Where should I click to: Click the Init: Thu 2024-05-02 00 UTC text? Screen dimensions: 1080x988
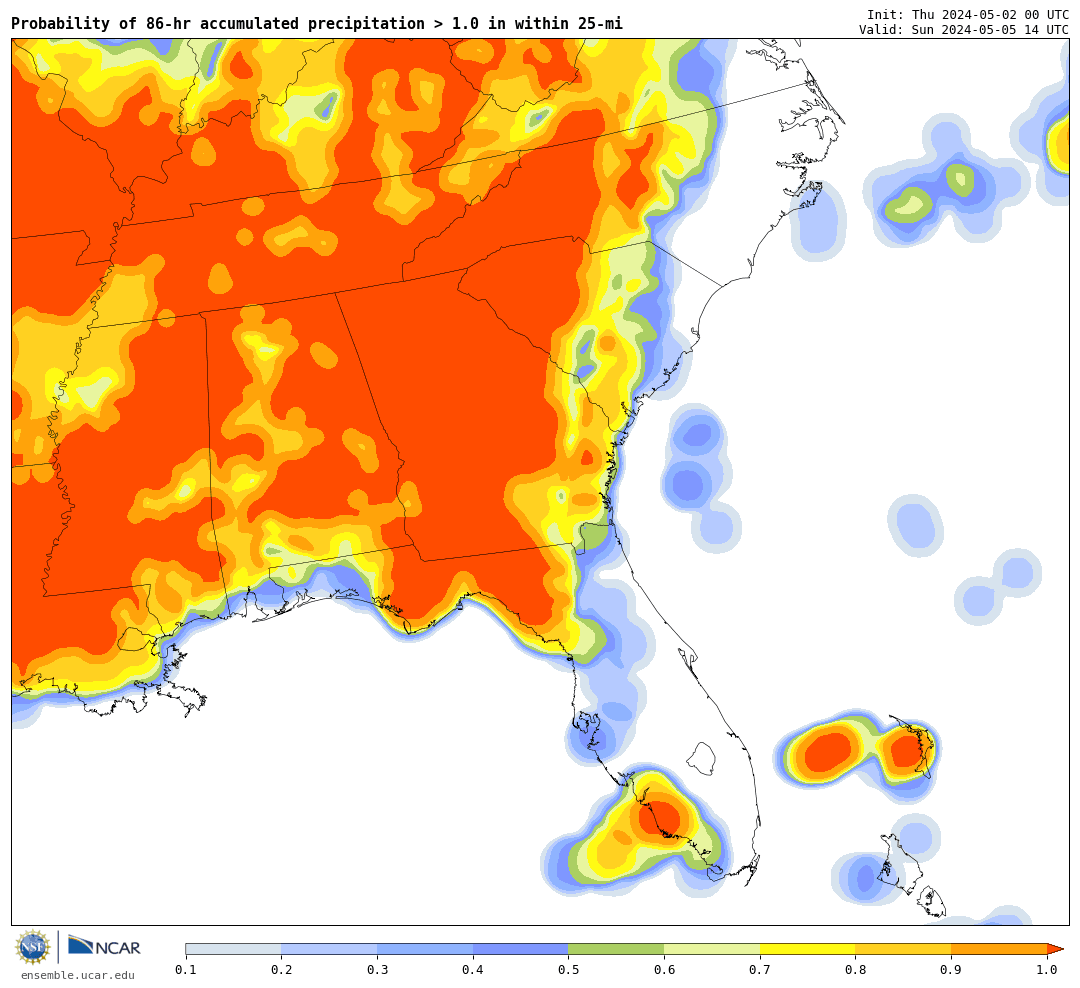(x=968, y=14)
